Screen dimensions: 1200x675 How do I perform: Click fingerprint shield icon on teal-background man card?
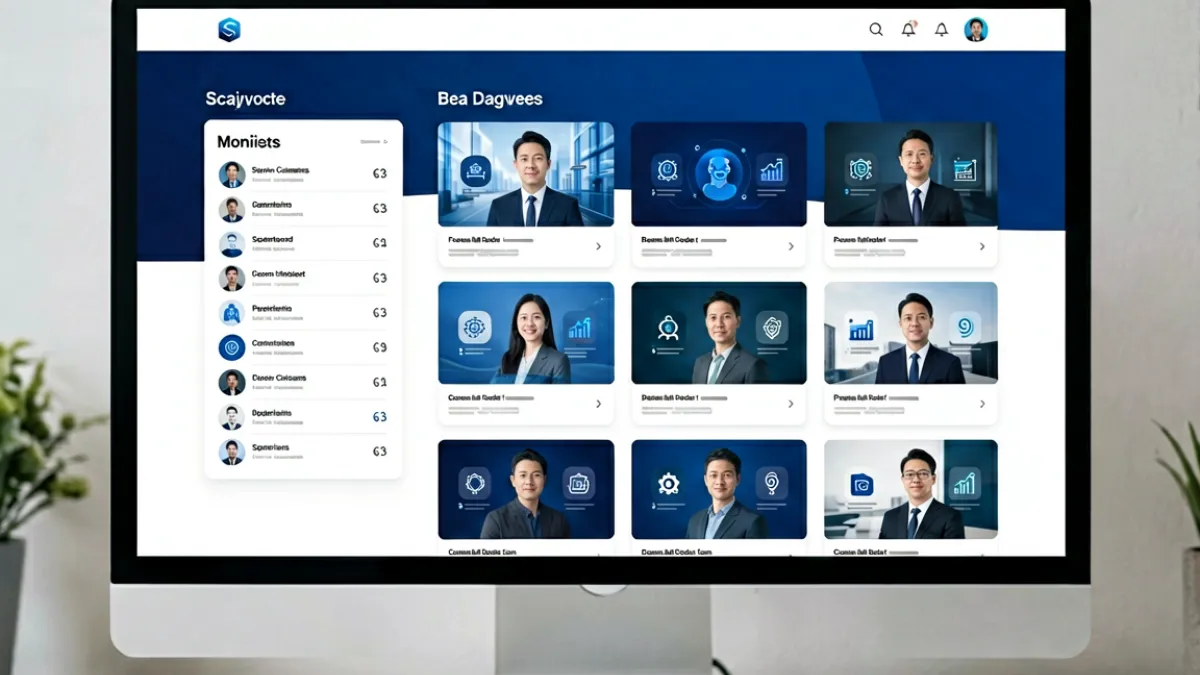click(x=770, y=327)
